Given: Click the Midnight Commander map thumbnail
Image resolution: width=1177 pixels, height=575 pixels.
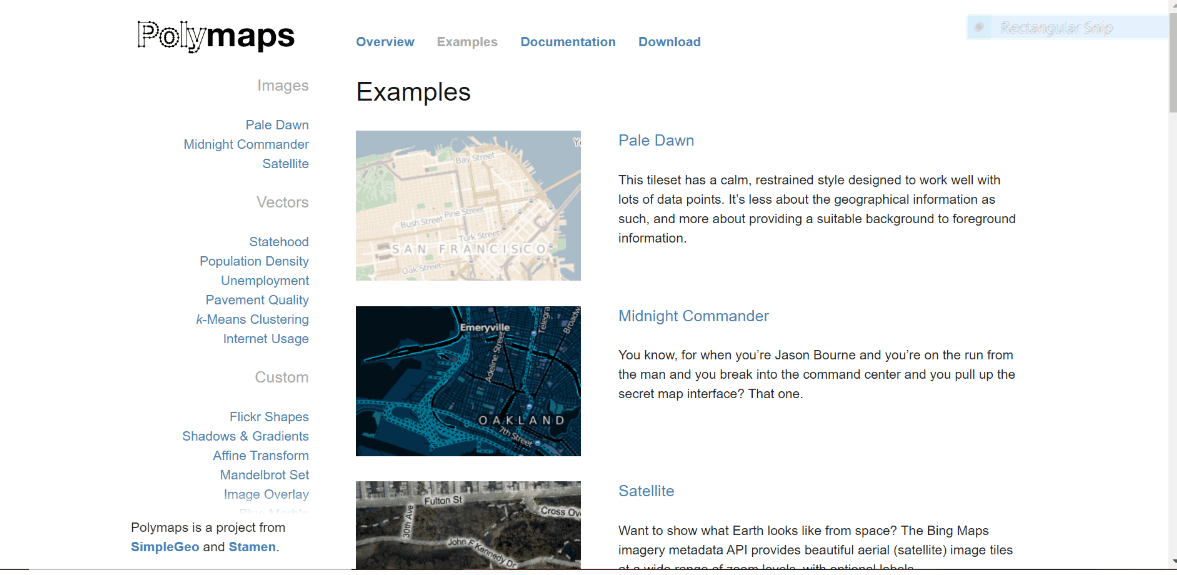Looking at the screenshot, I should (468, 380).
